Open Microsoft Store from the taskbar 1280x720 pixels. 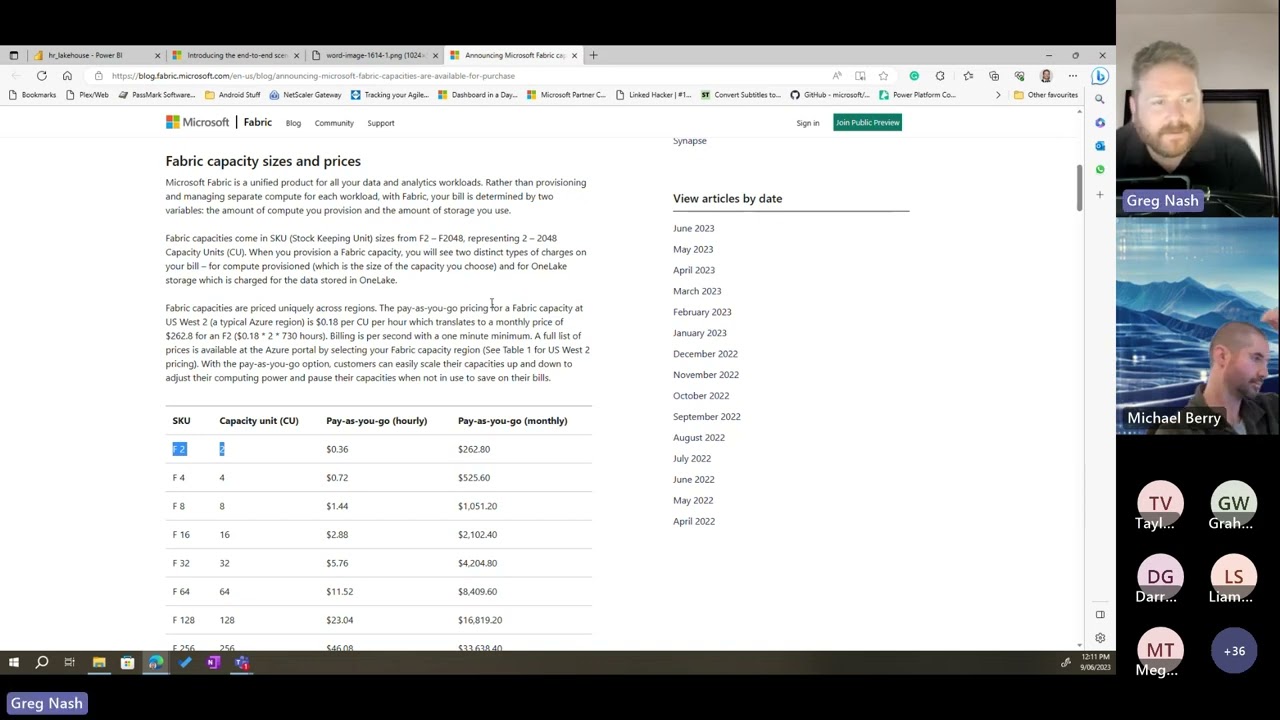pyautogui.click(x=127, y=662)
